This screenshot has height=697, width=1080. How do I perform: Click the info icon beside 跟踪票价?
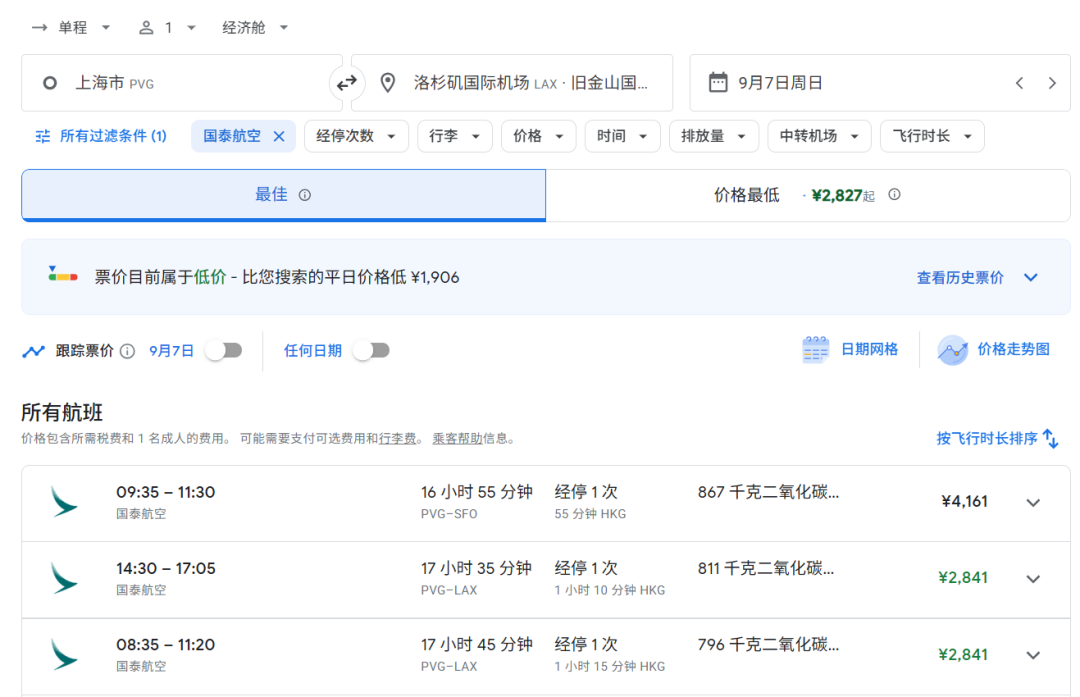(x=127, y=351)
